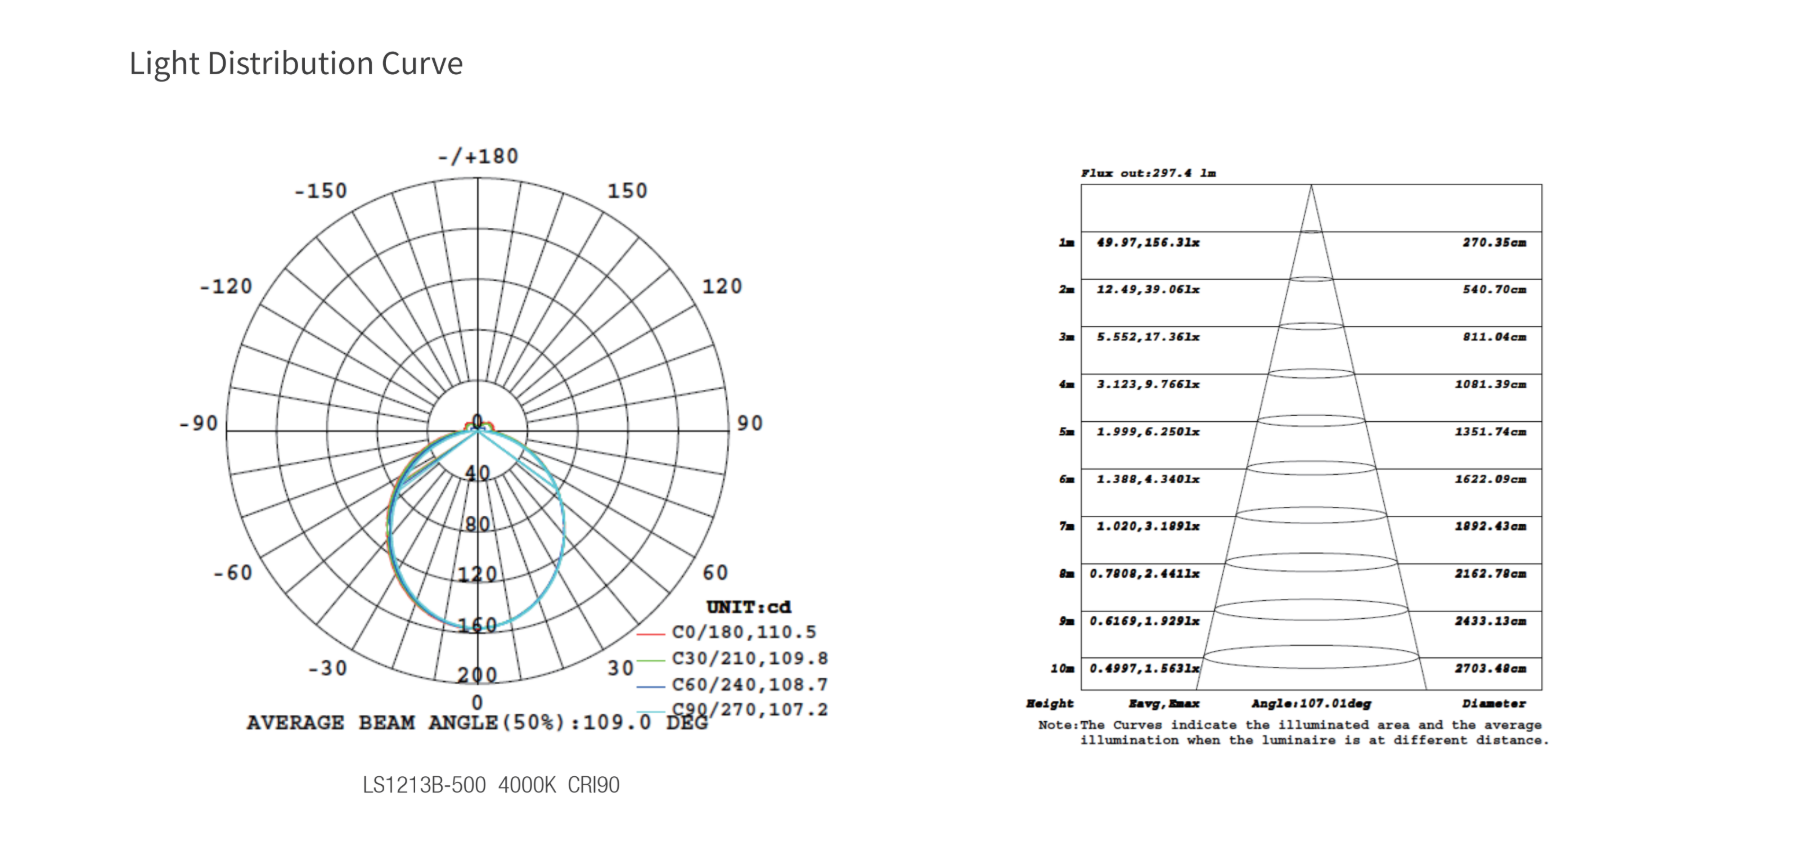The height and width of the screenshot is (860, 1800).
Task: Click the red C0/180 legend line
Action: point(651,633)
